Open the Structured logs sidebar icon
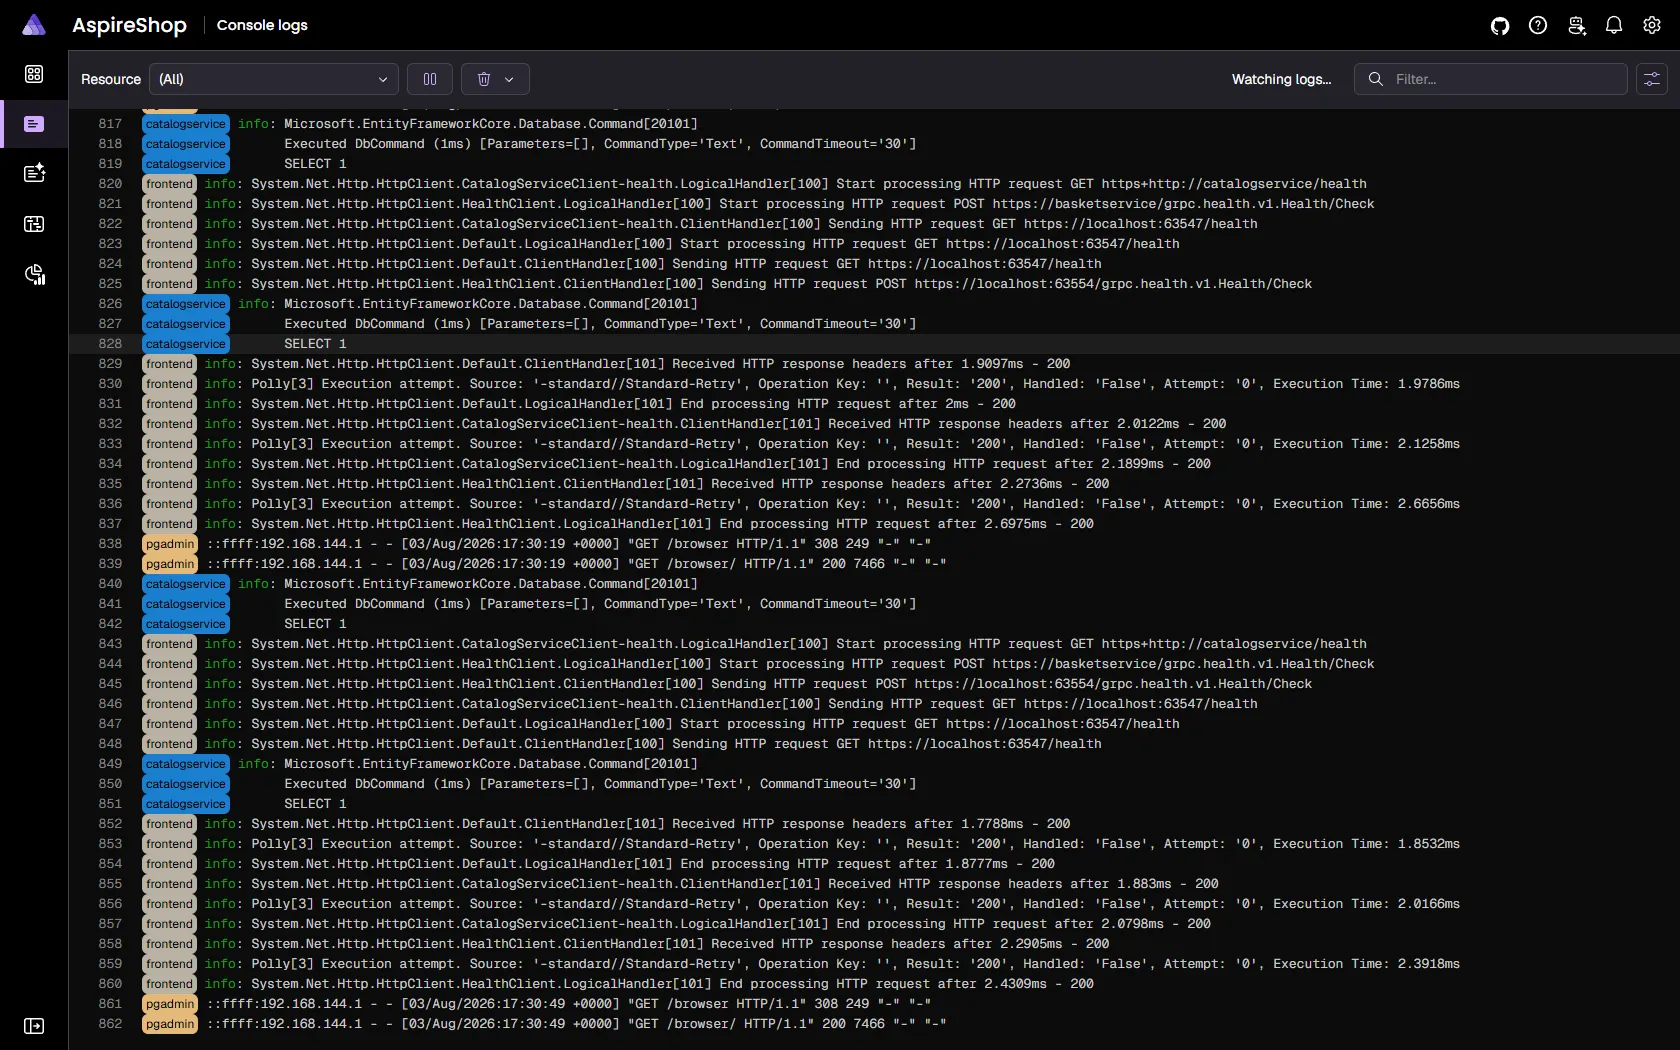 34,173
